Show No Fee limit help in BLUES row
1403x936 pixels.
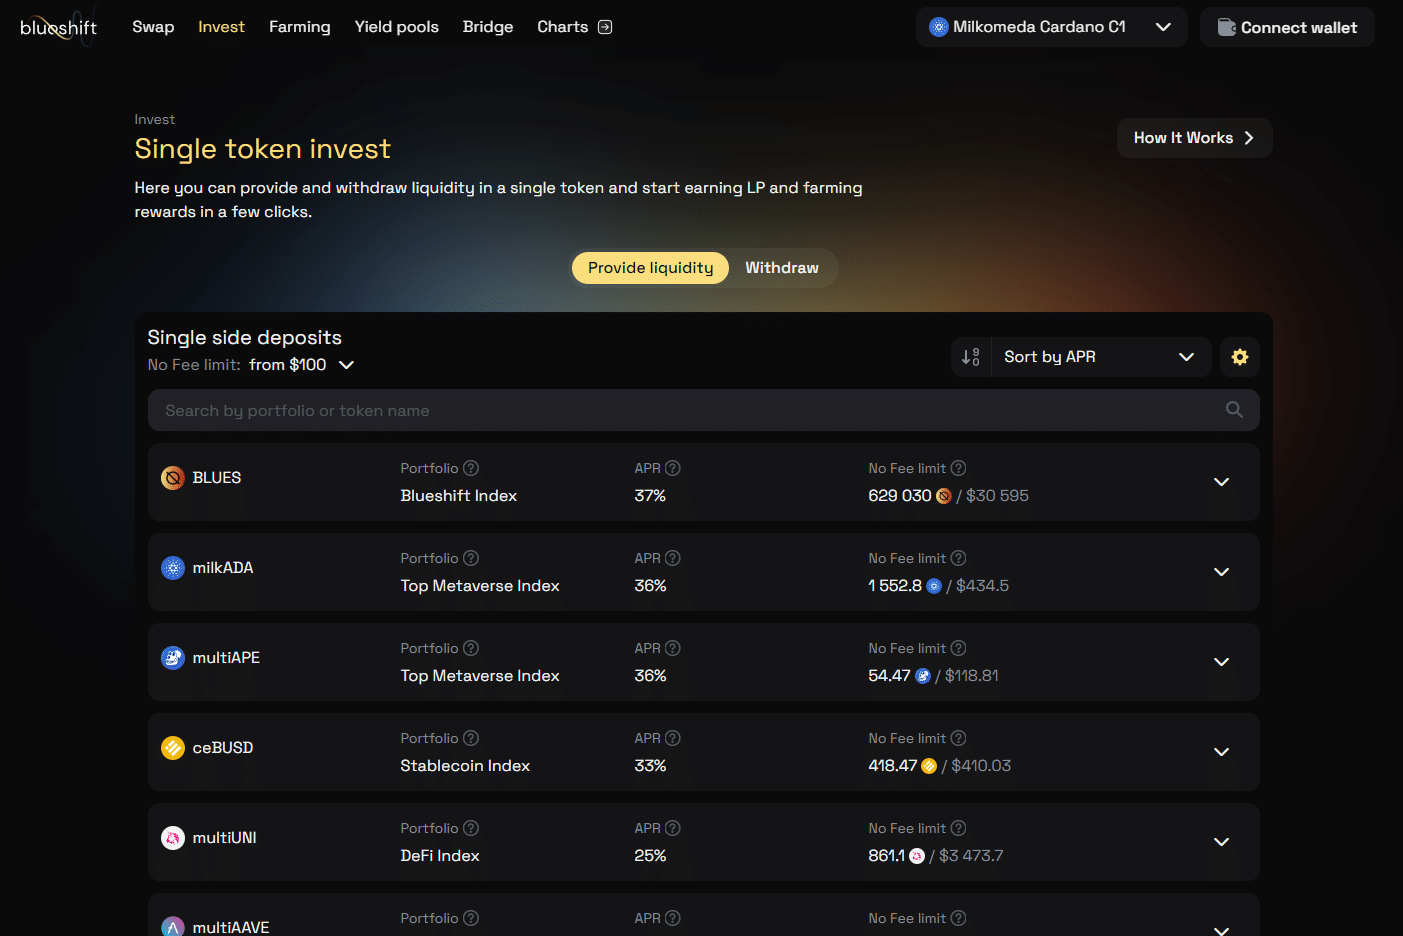(958, 468)
